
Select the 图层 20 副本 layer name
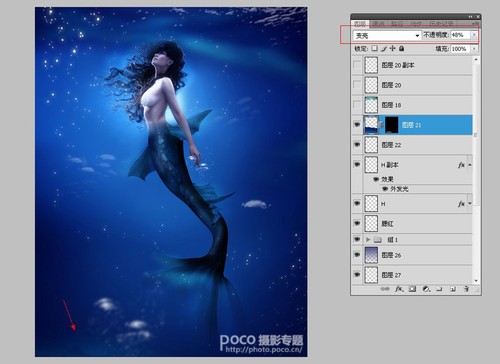398,65
